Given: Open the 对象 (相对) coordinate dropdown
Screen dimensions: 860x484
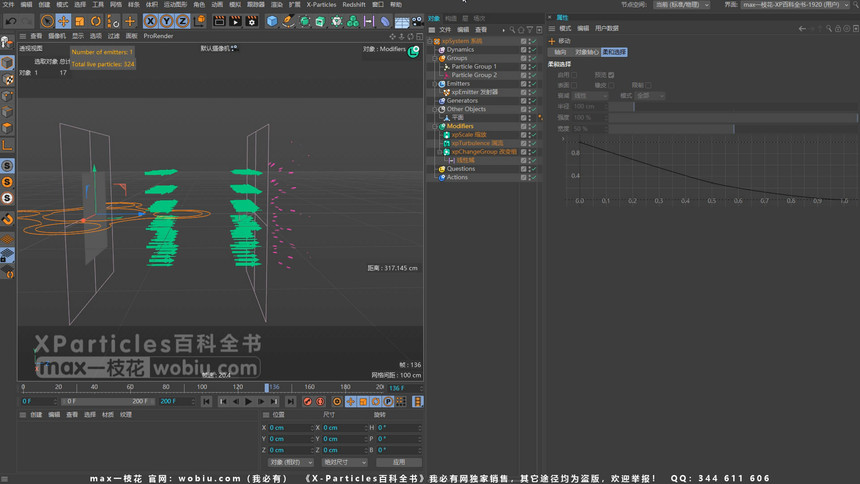Looking at the screenshot, I should pyautogui.click(x=291, y=463).
